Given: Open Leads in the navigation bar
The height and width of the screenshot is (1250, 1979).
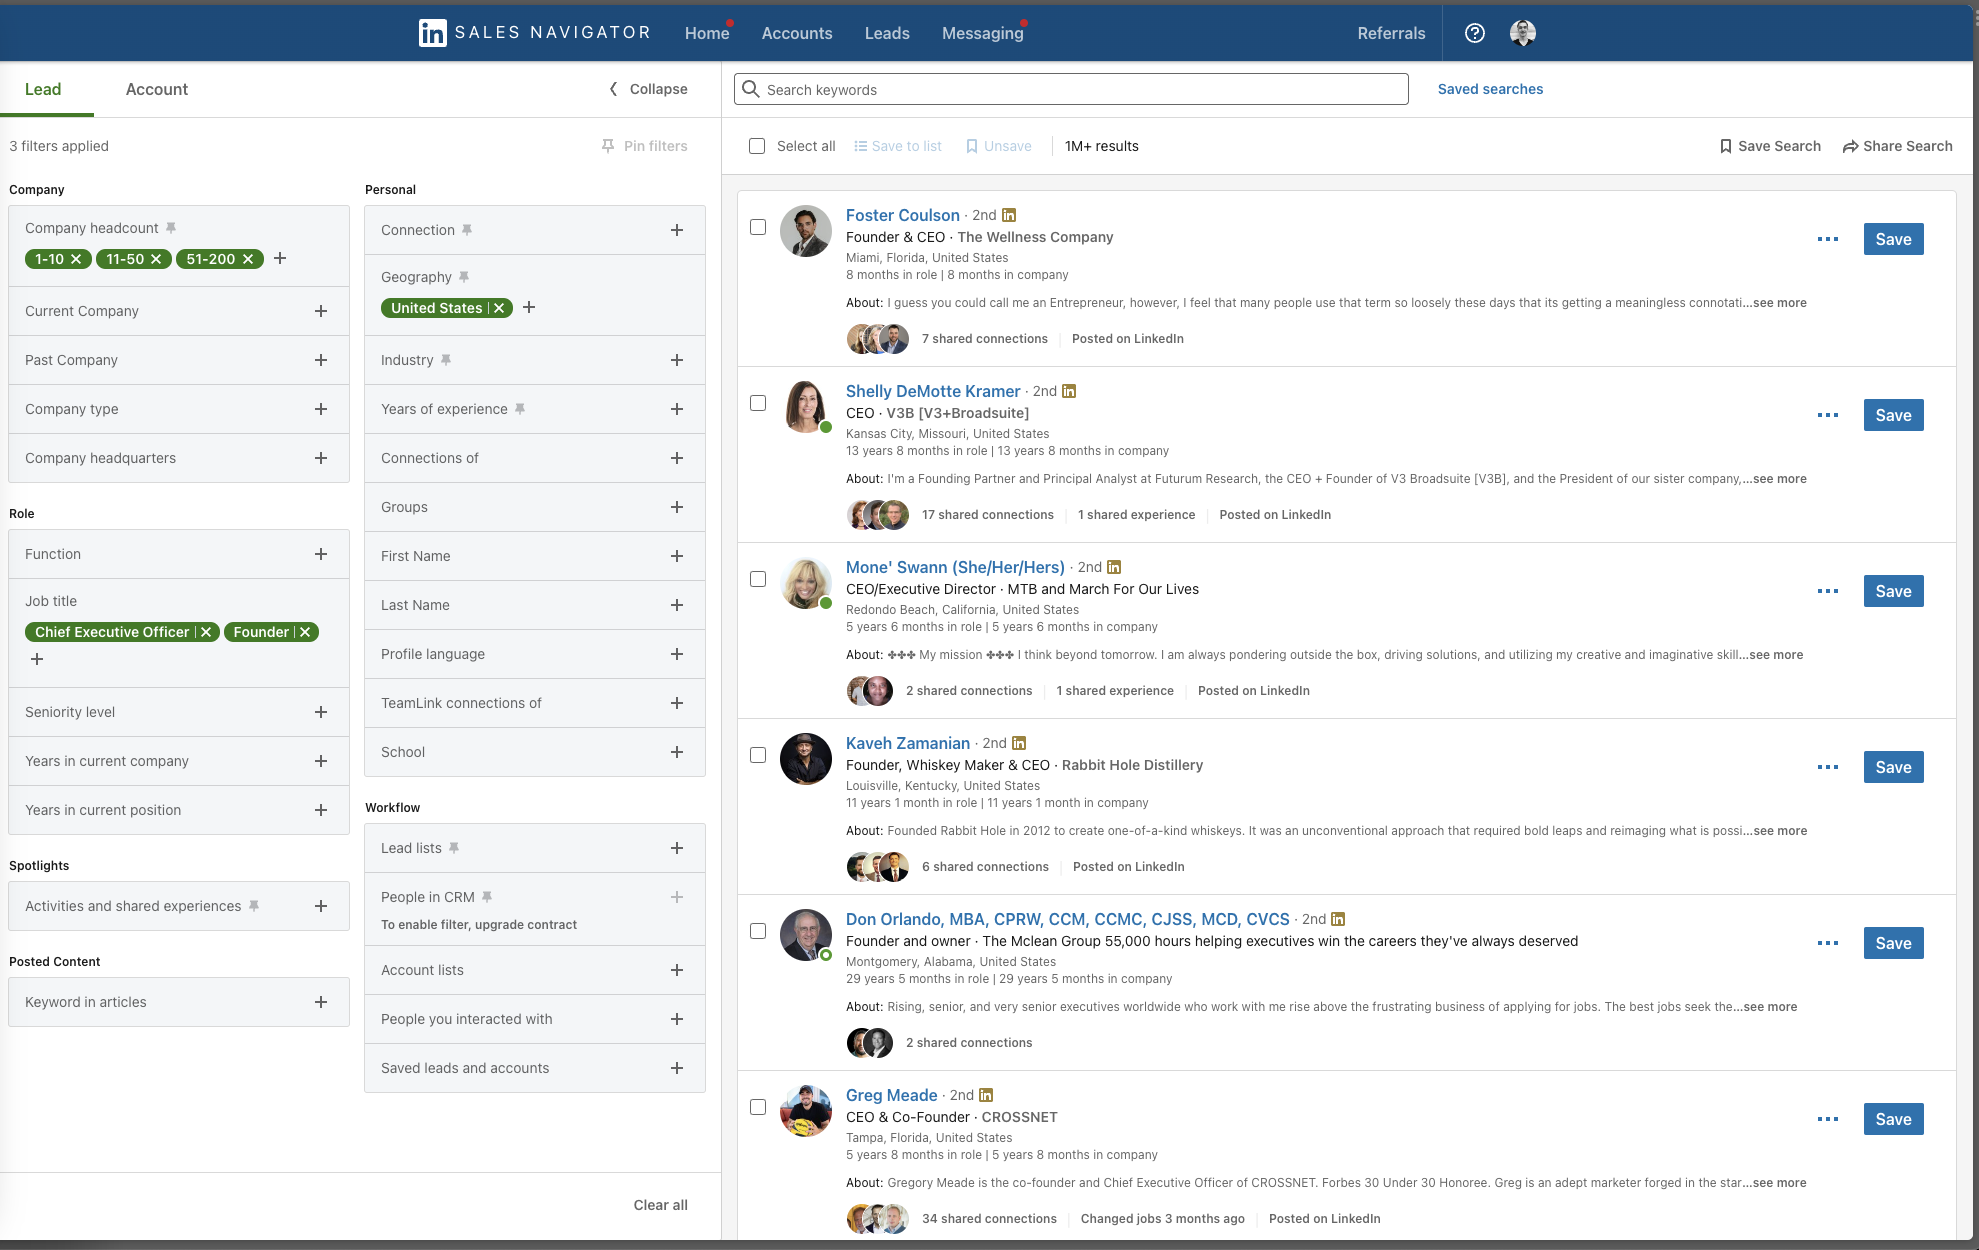Looking at the screenshot, I should 887,33.
